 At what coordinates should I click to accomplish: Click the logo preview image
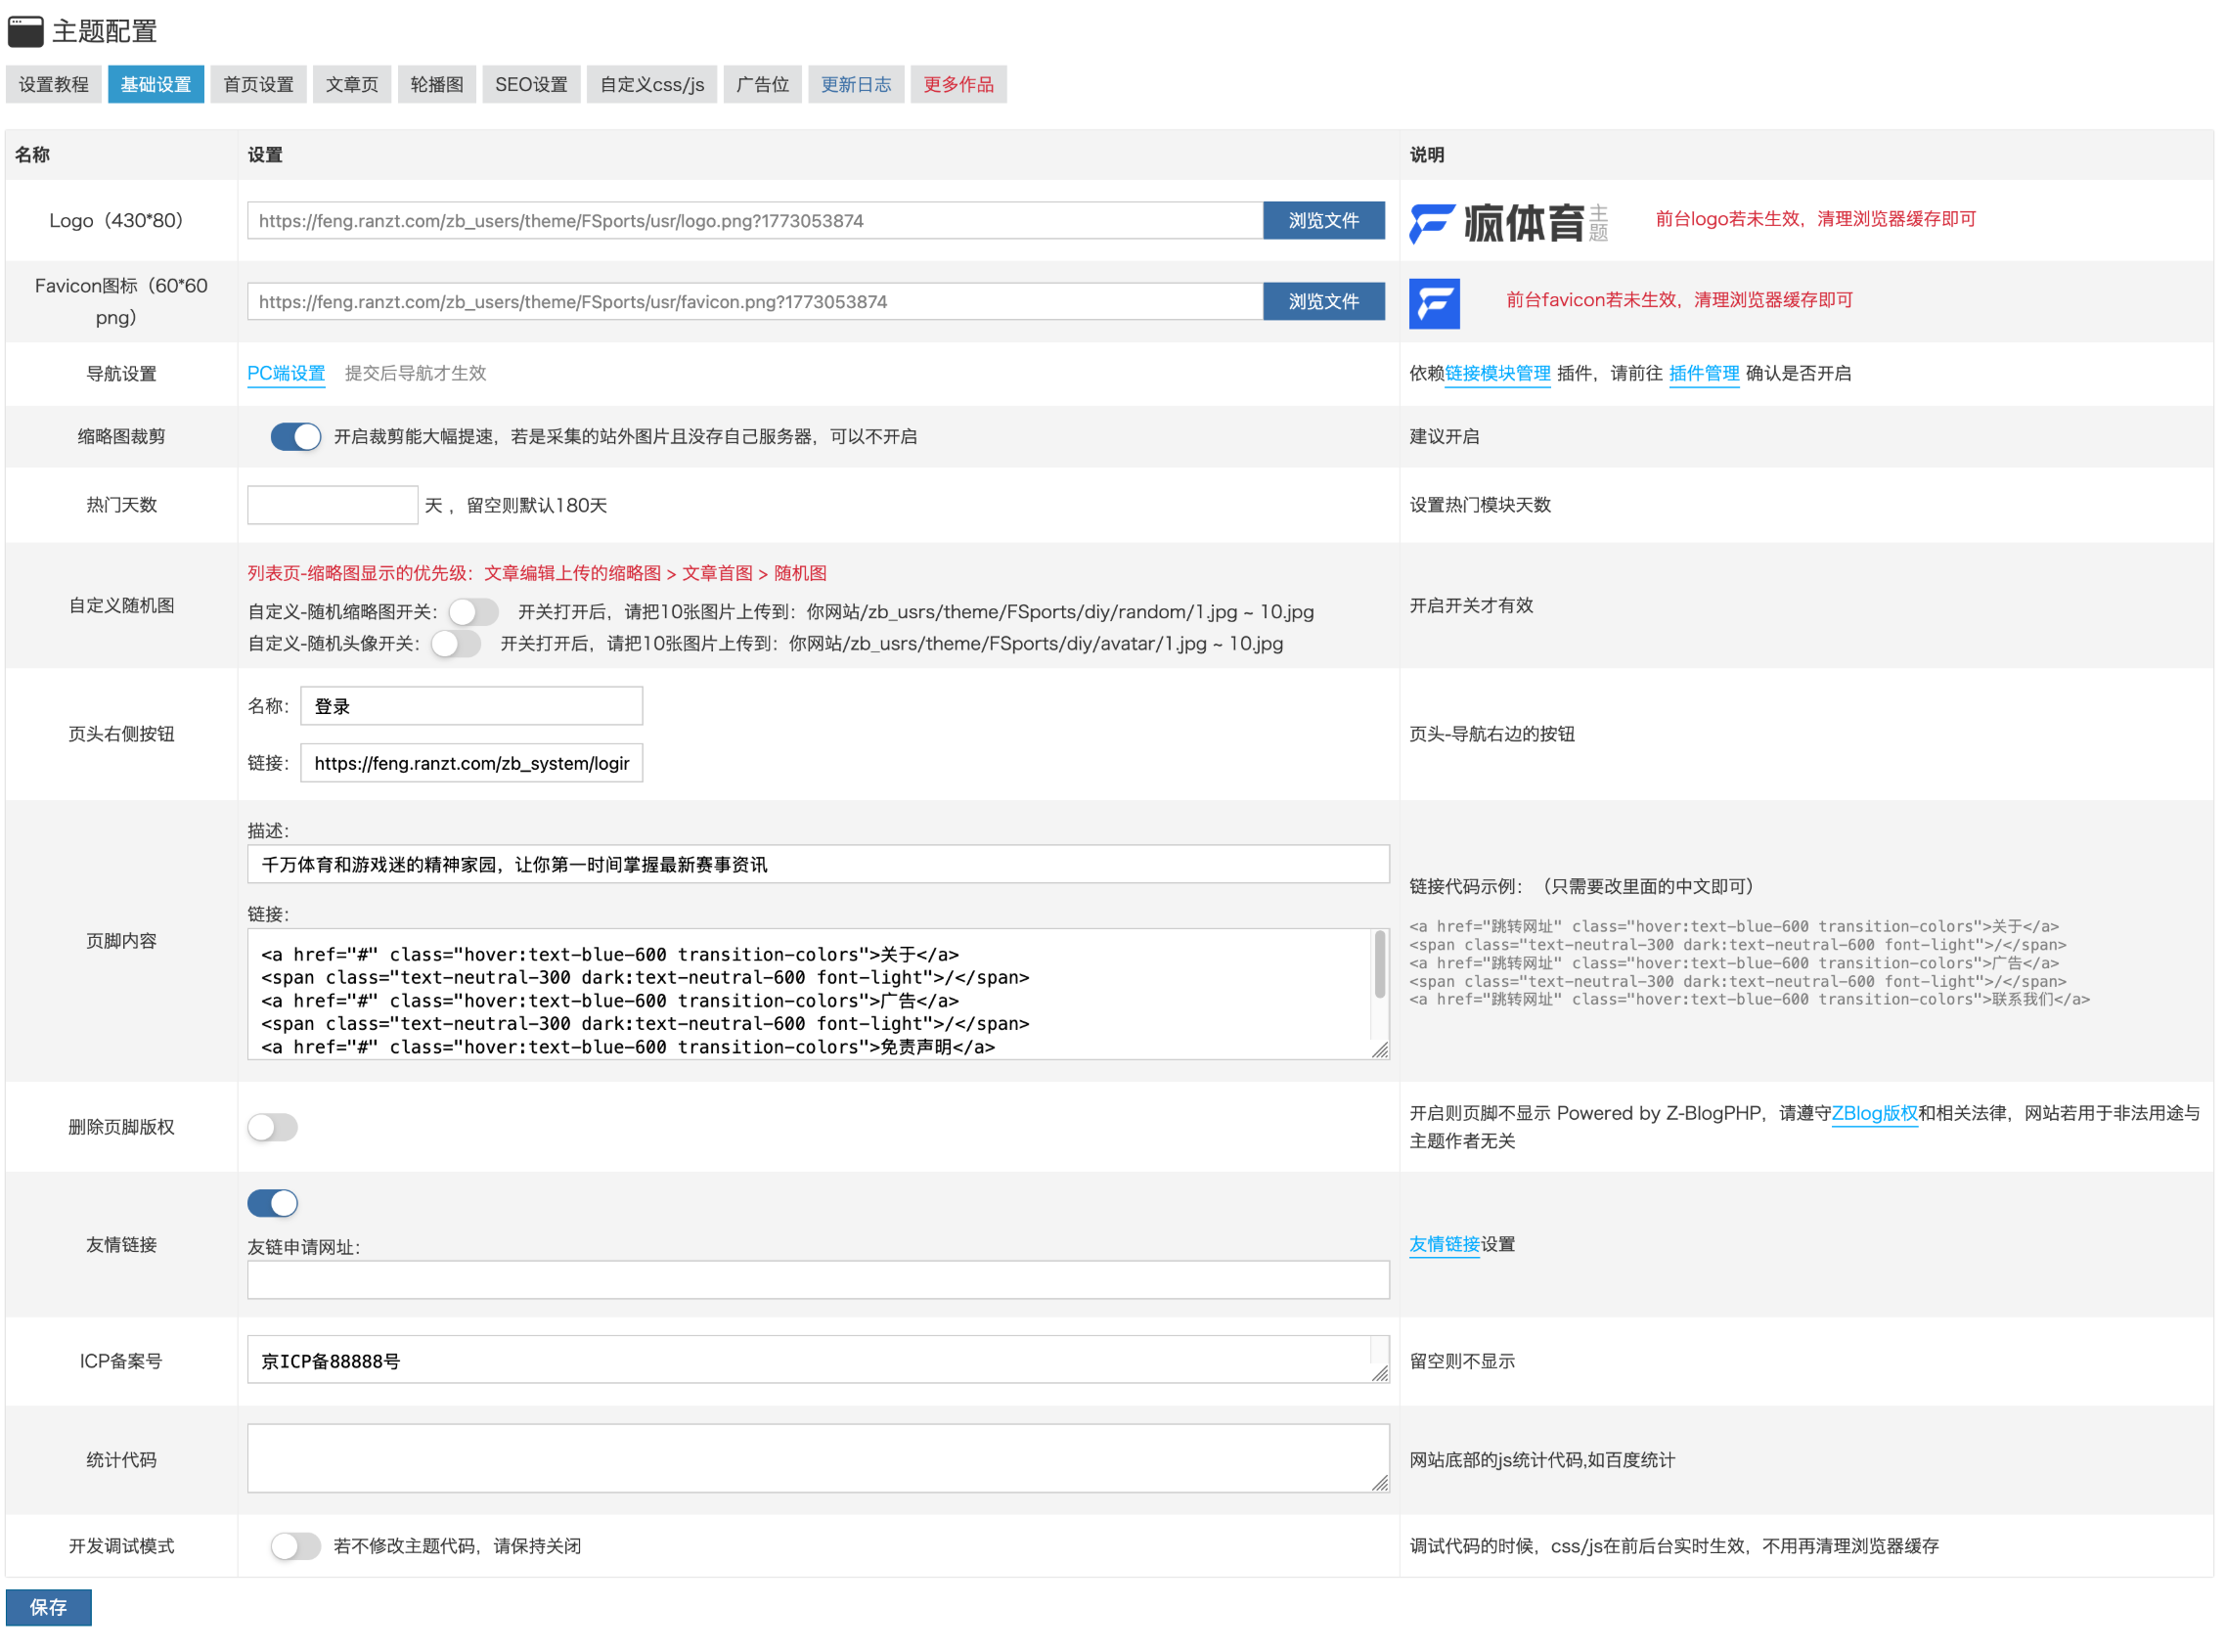click(x=1508, y=222)
